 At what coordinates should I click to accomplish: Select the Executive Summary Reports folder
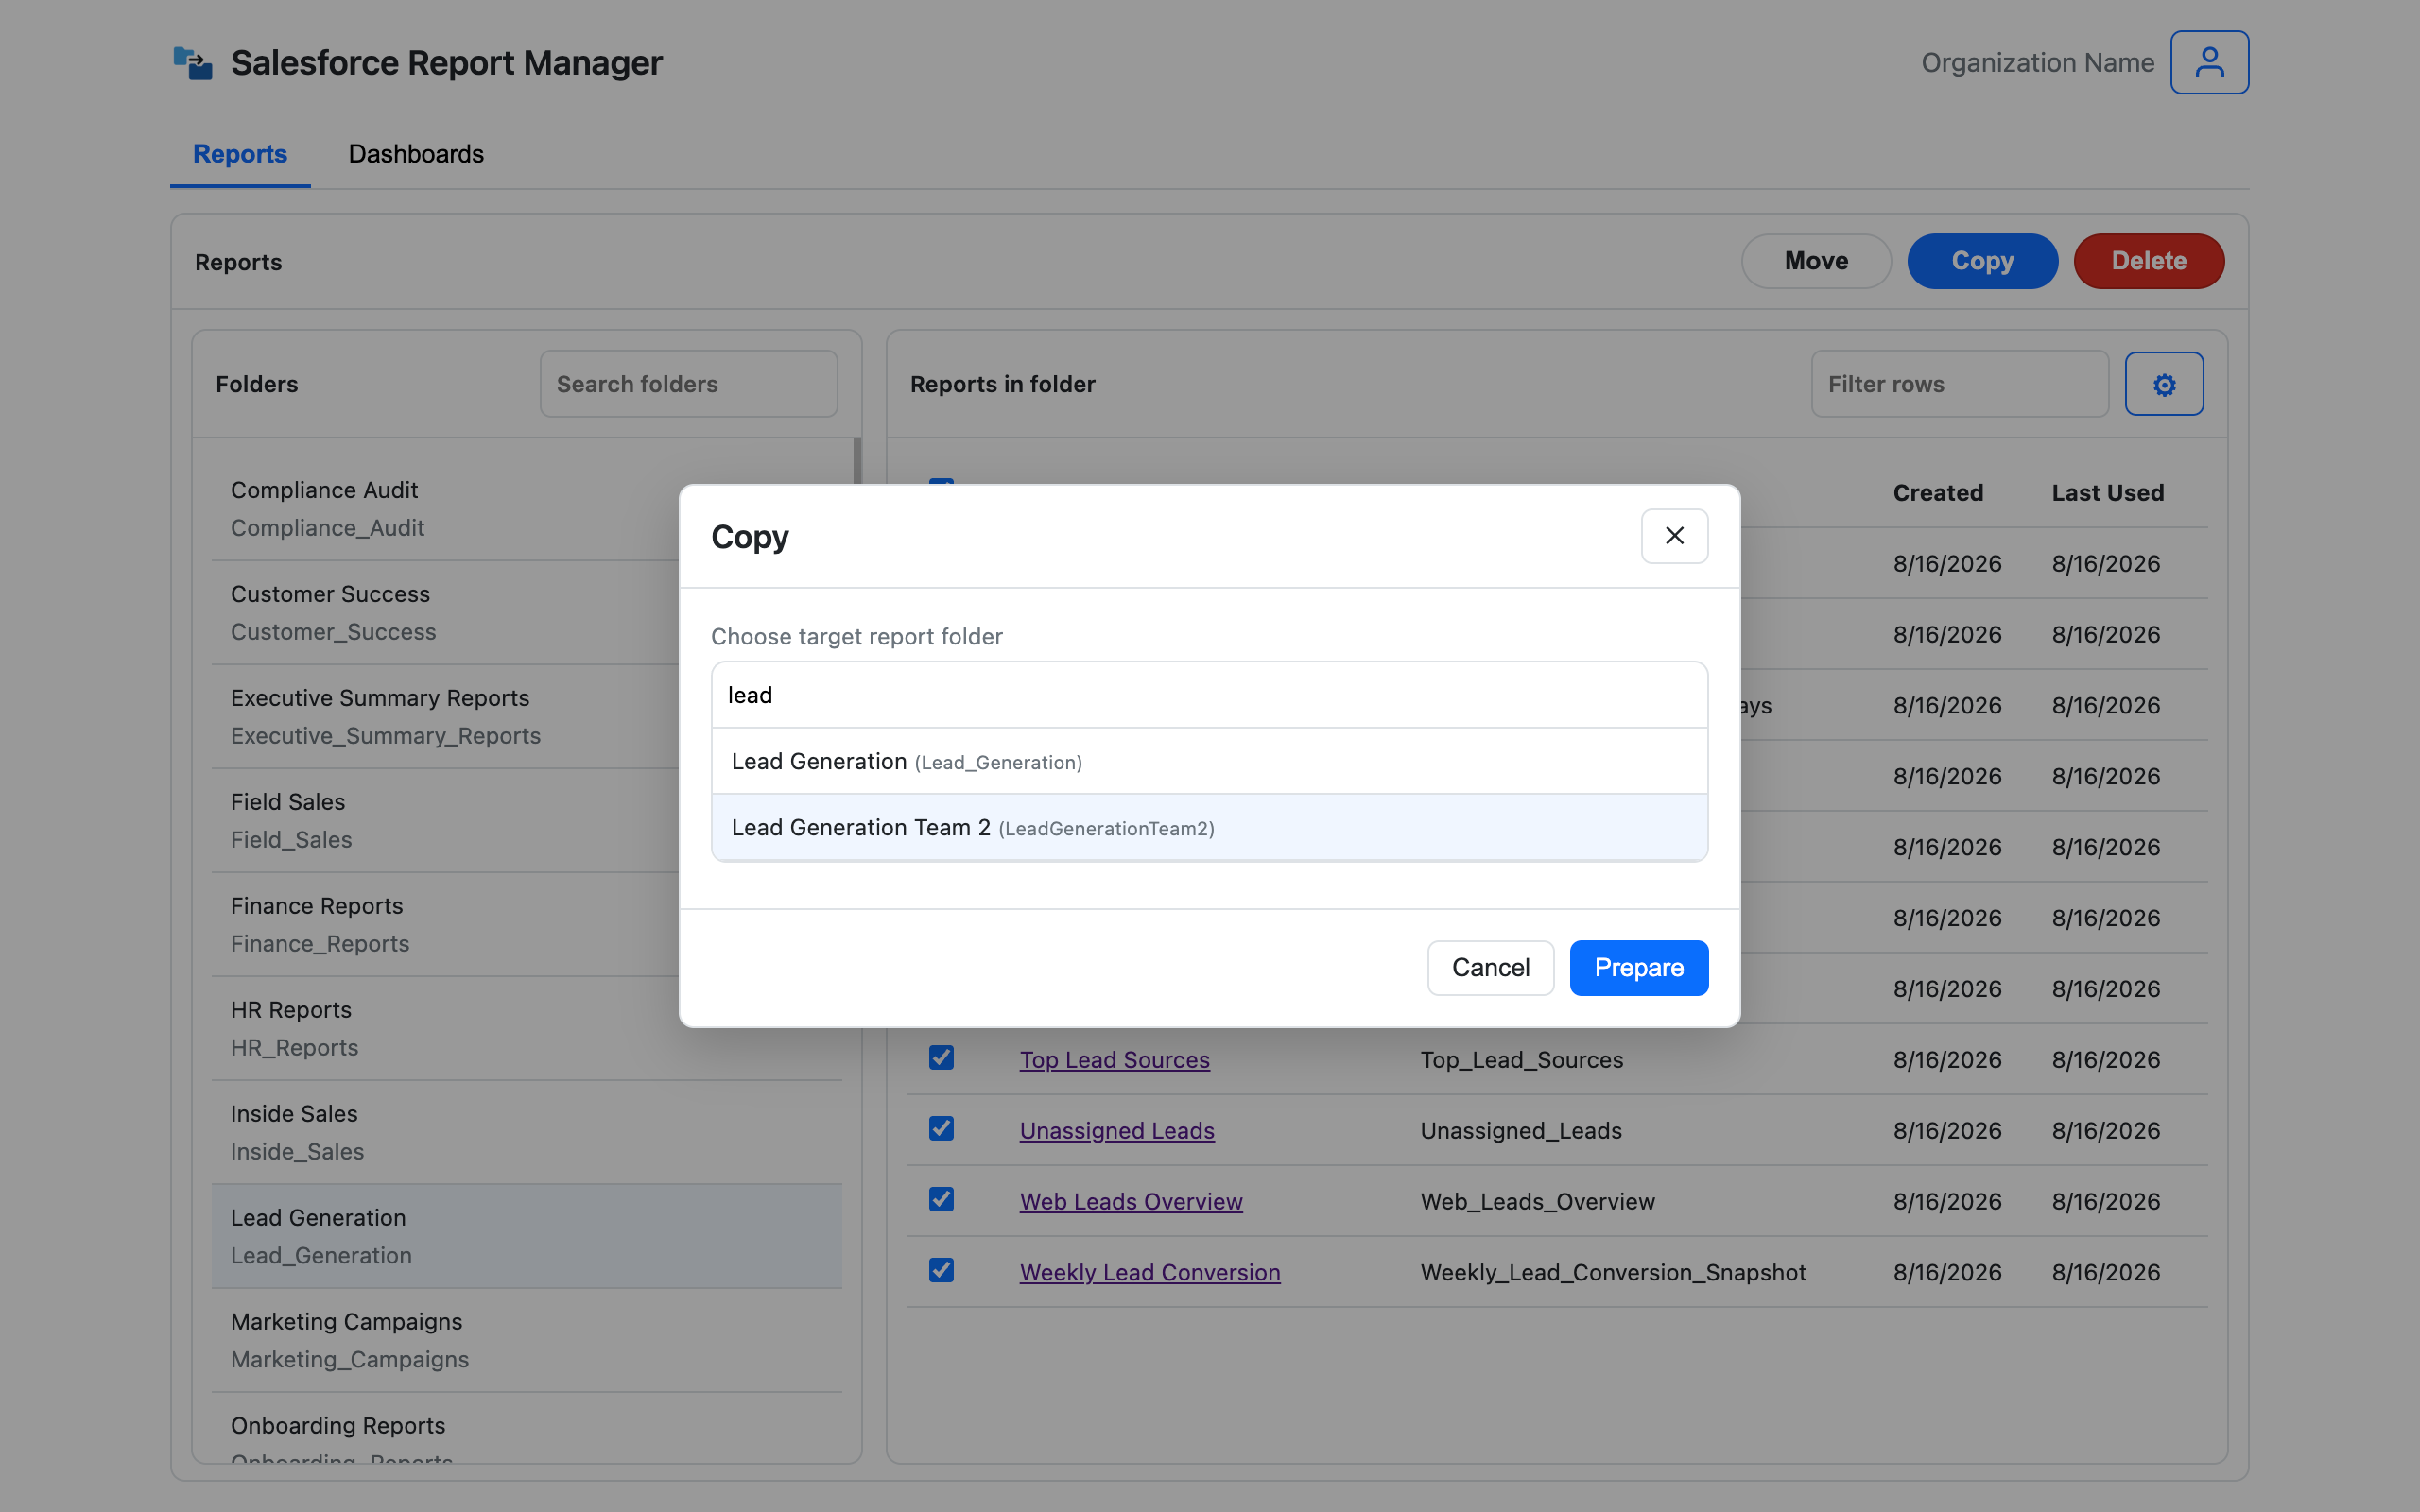526,717
